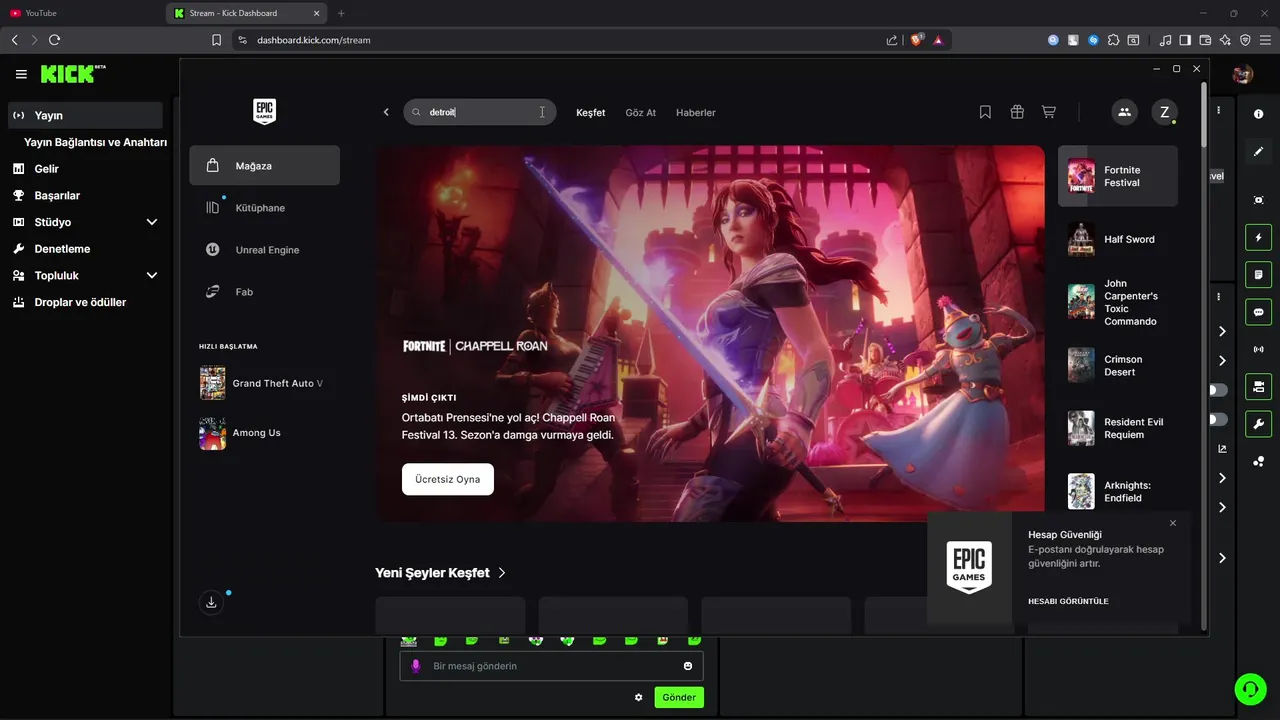Image resolution: width=1280 pixels, height=720 pixels.
Task: Bookmark this page in the browser
Action: point(216,40)
